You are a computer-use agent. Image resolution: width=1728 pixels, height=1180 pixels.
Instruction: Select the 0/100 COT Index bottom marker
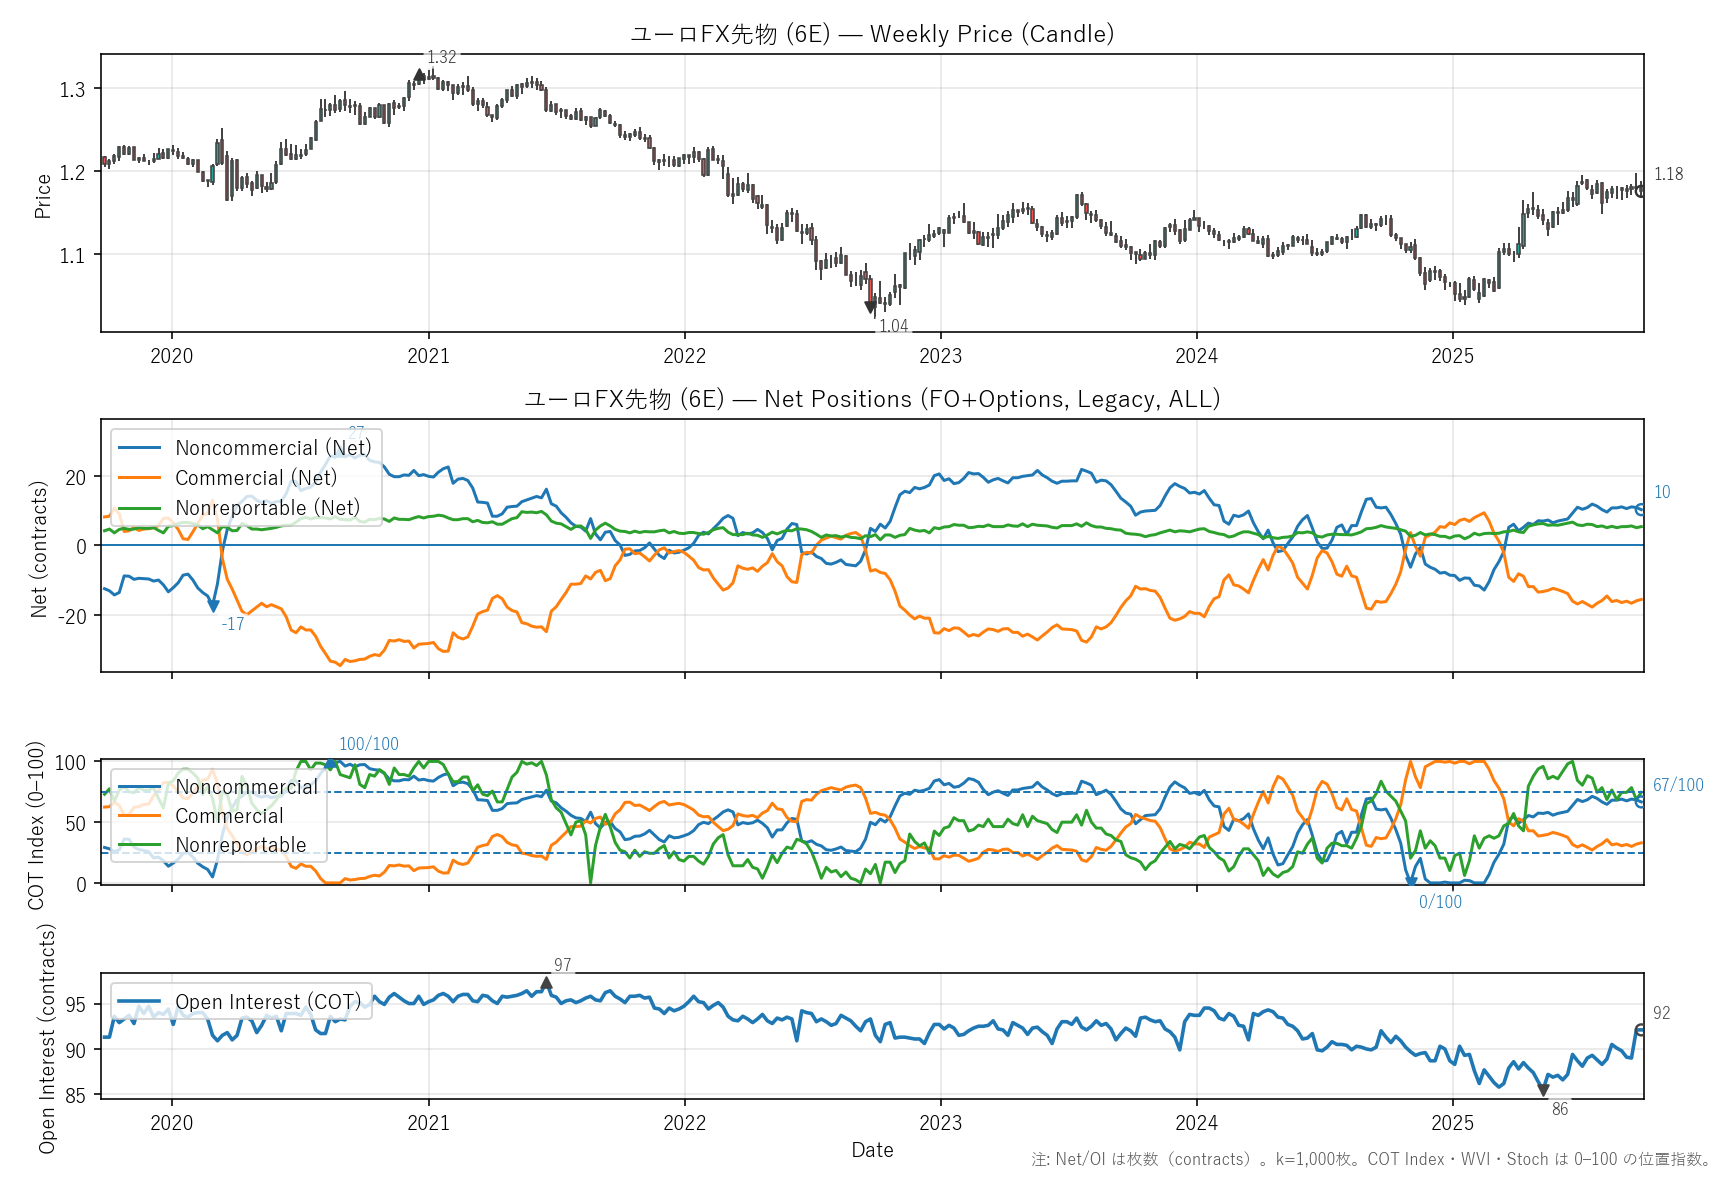tap(1411, 882)
